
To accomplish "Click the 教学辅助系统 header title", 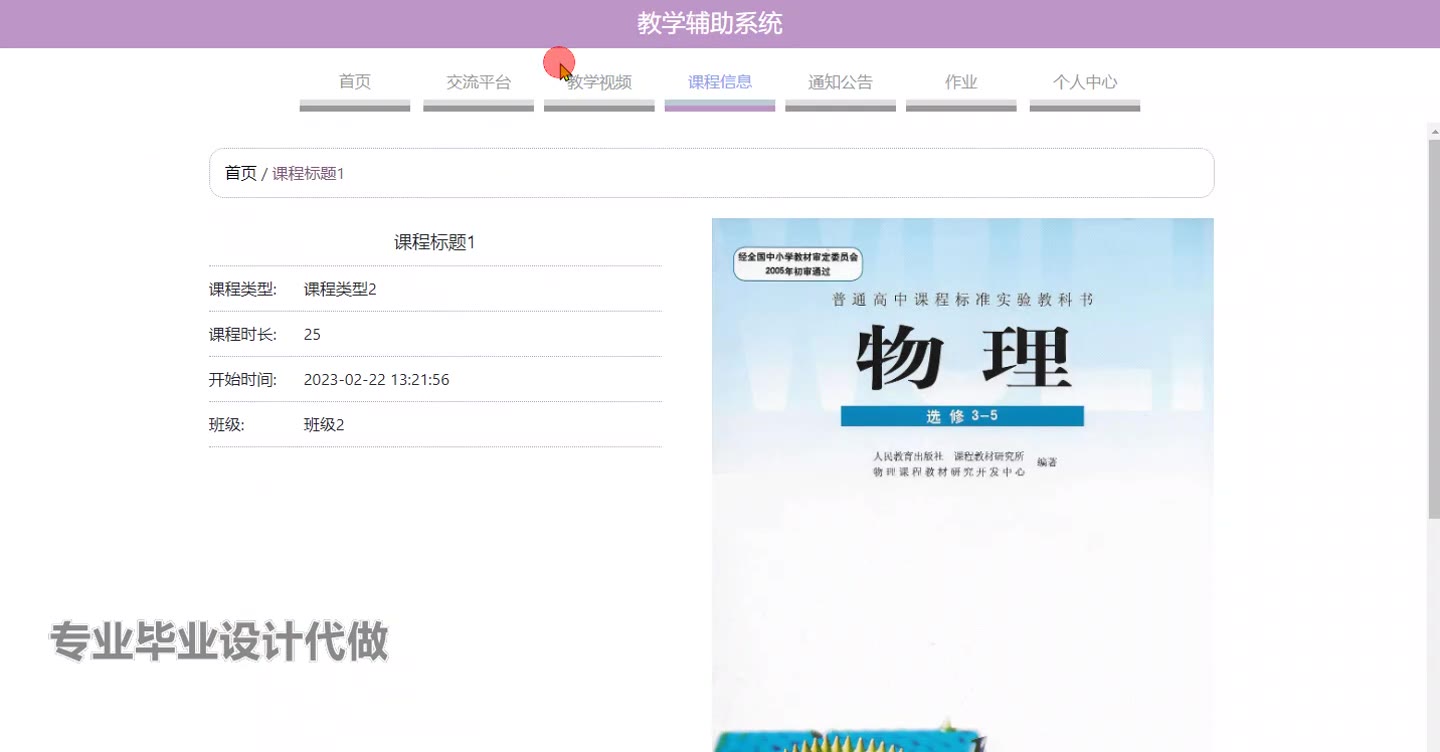I will (x=710, y=24).
